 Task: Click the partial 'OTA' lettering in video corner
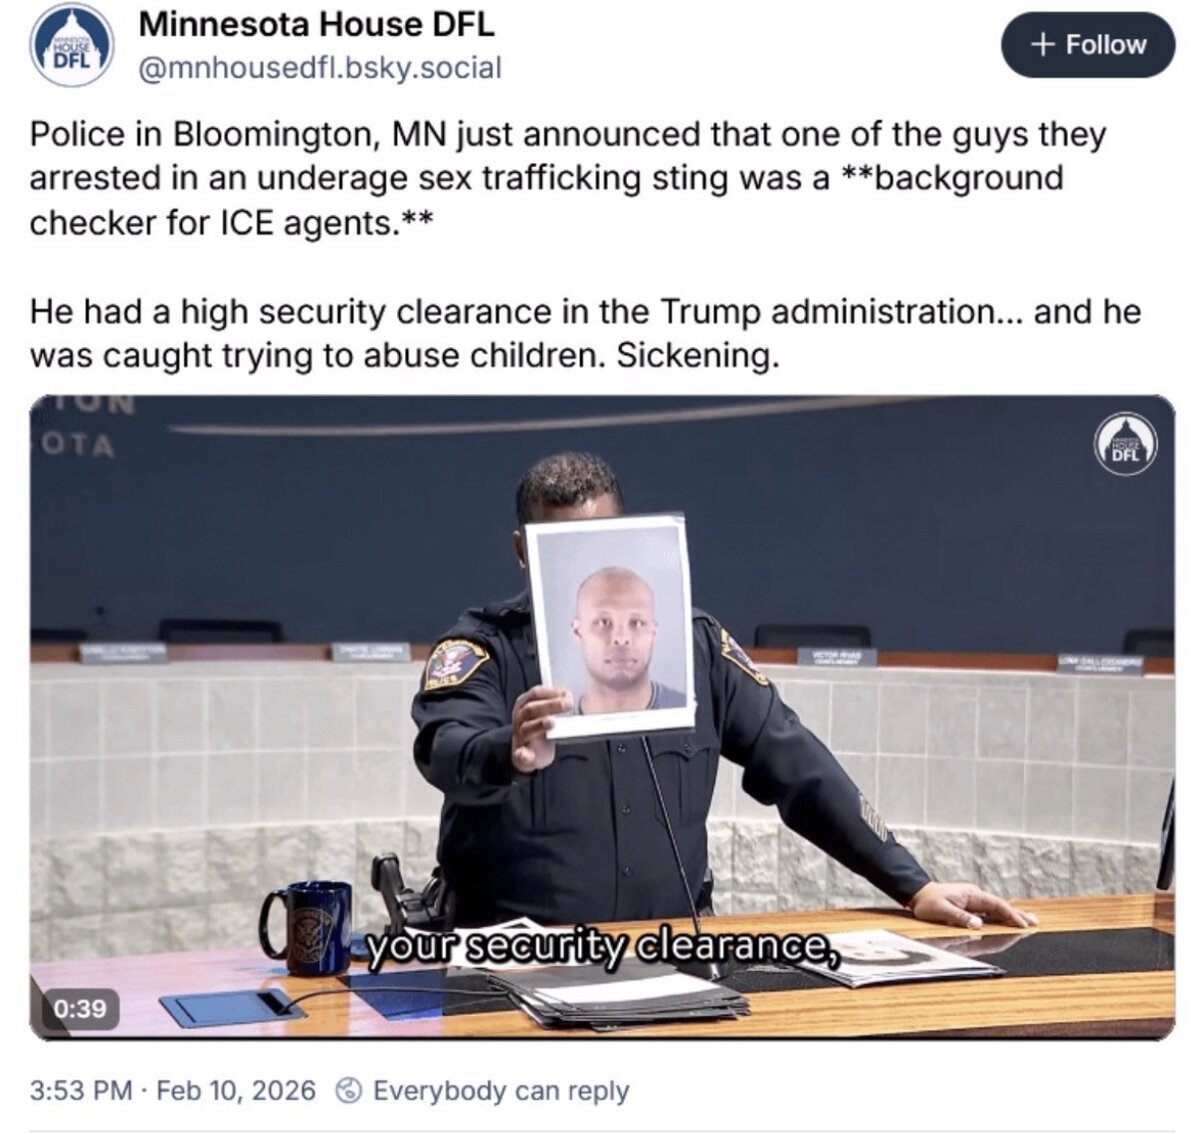click(77, 446)
